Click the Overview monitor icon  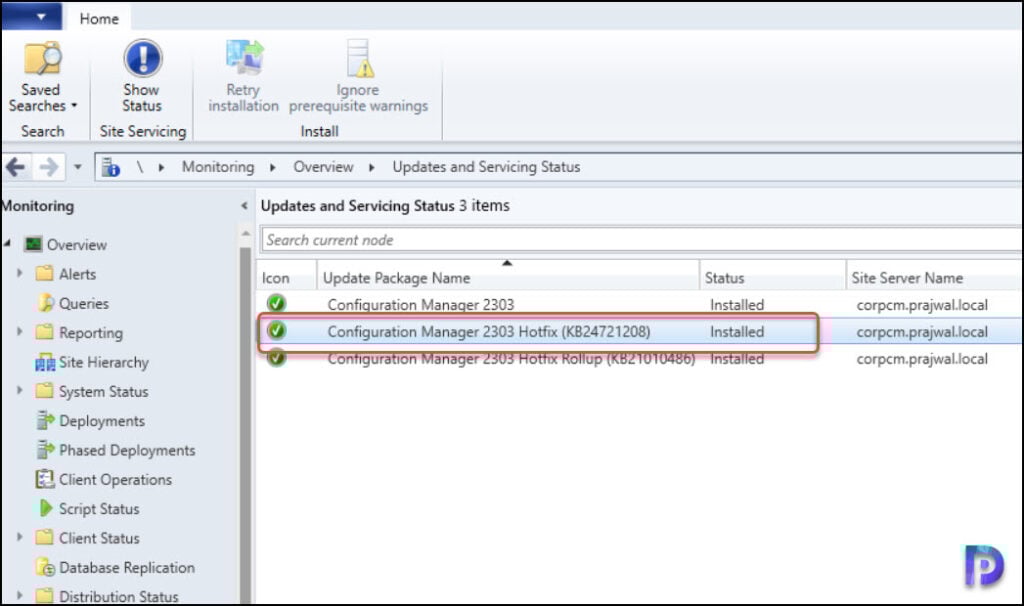(x=33, y=245)
